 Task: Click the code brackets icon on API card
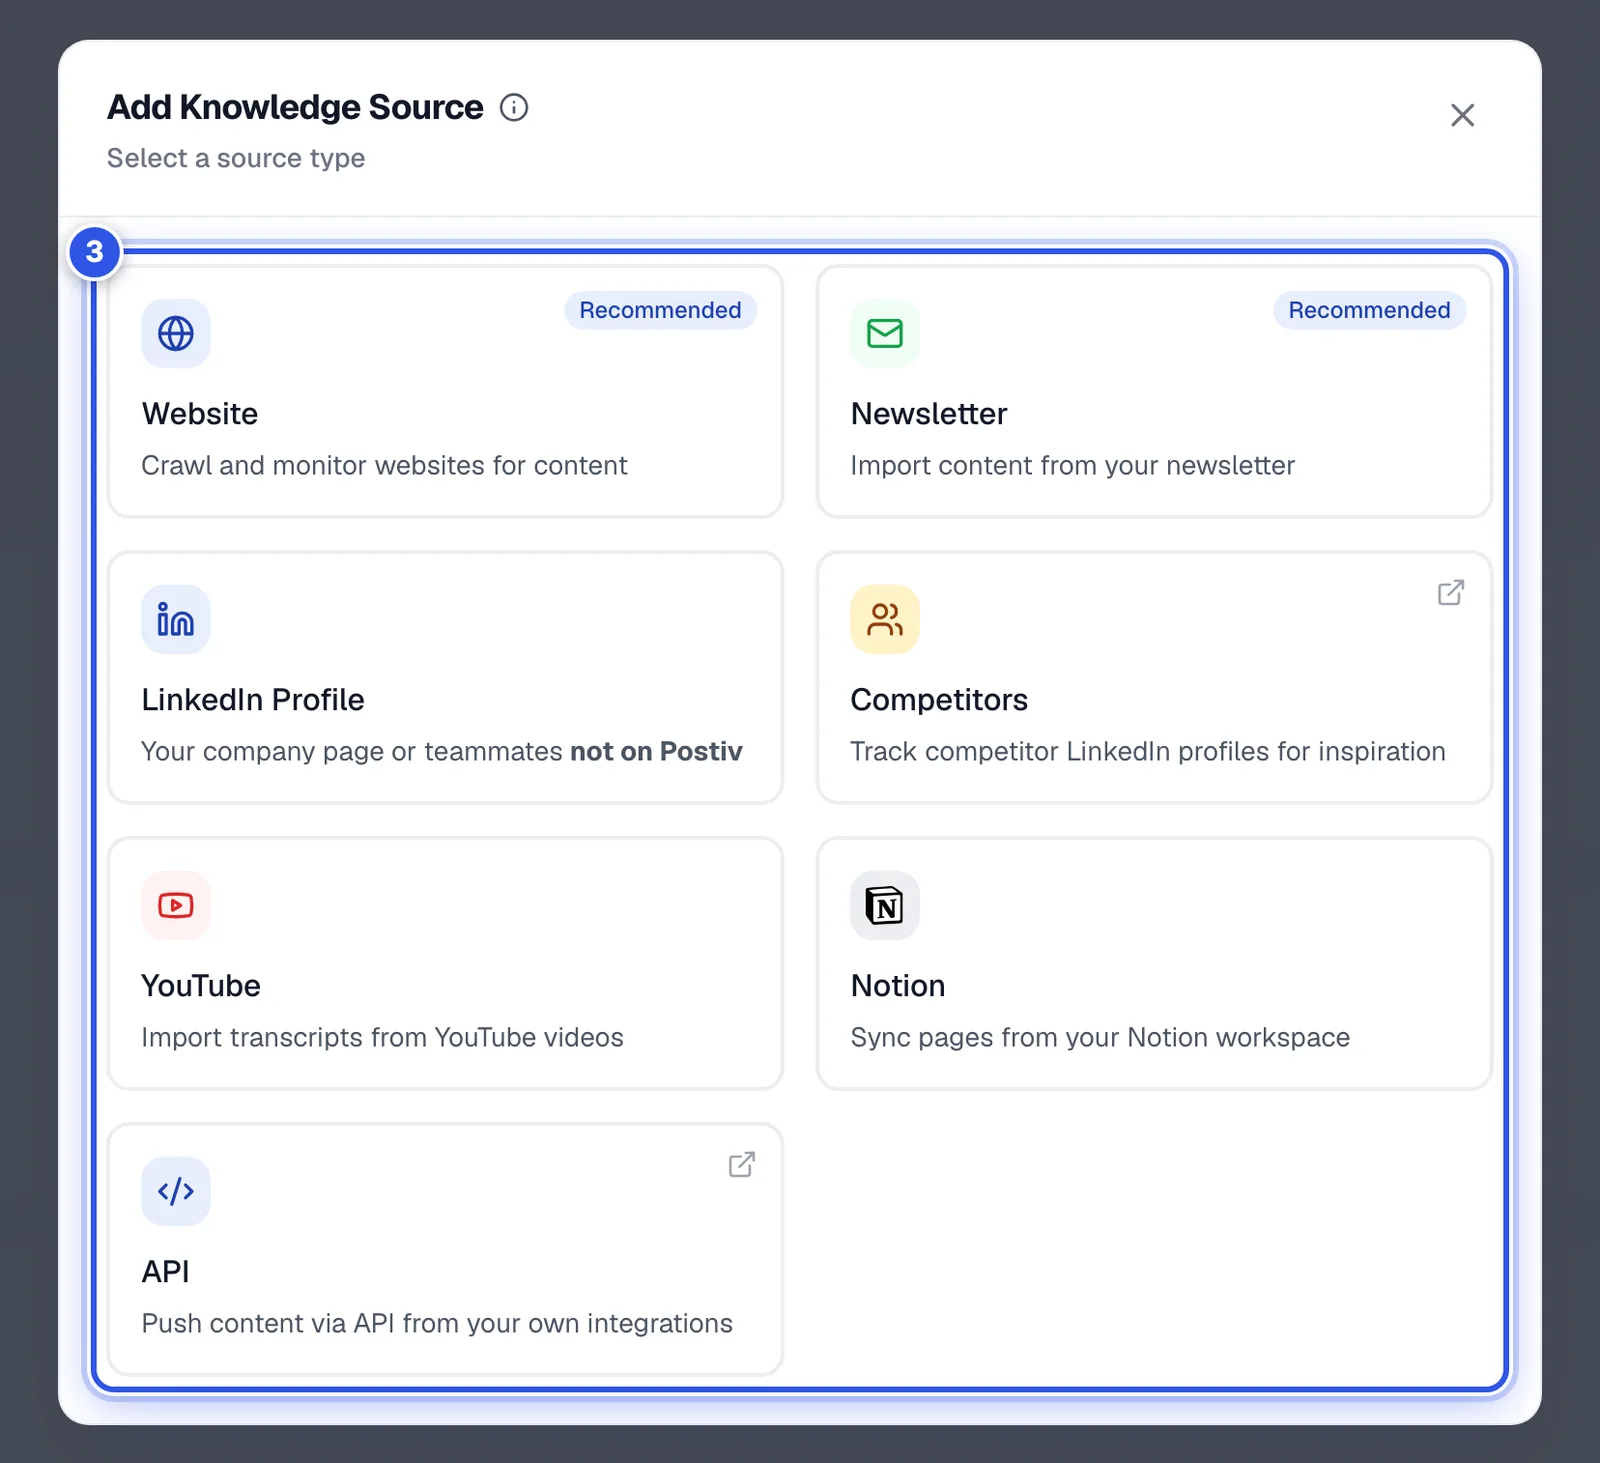(176, 1192)
